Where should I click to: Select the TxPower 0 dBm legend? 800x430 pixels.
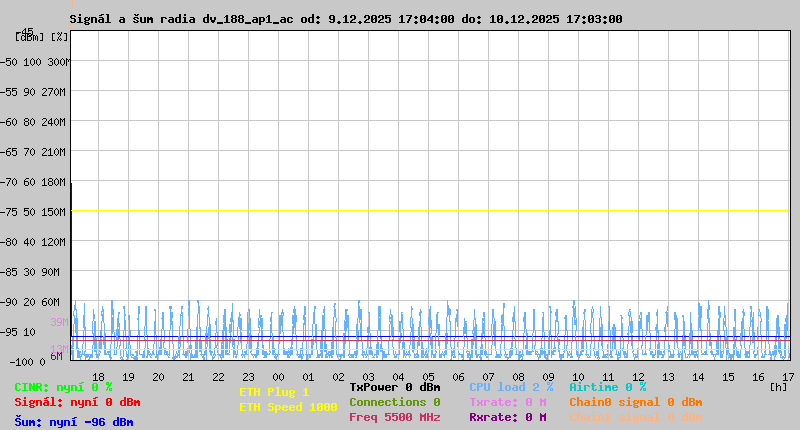(394, 387)
